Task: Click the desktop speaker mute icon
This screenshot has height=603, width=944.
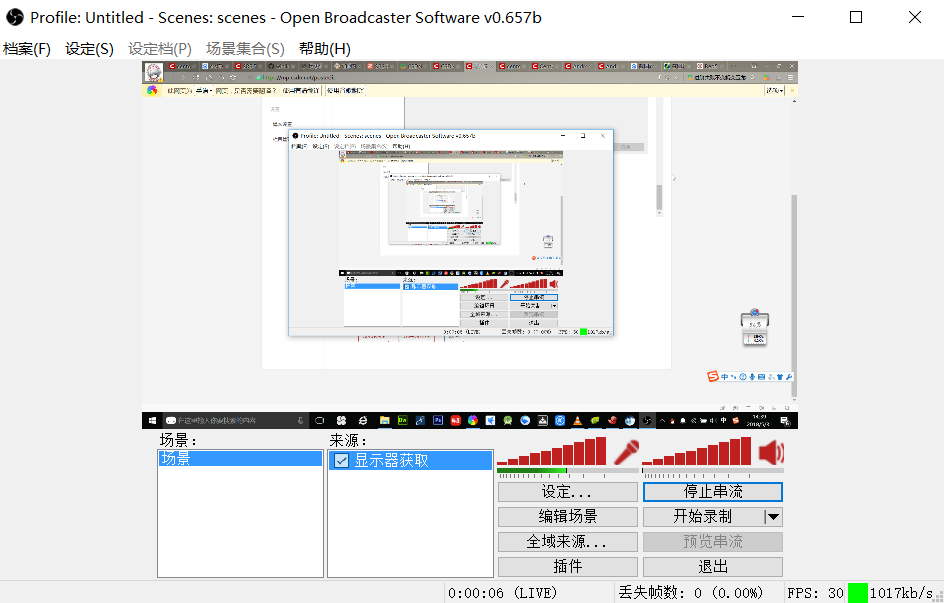Action: coord(771,453)
